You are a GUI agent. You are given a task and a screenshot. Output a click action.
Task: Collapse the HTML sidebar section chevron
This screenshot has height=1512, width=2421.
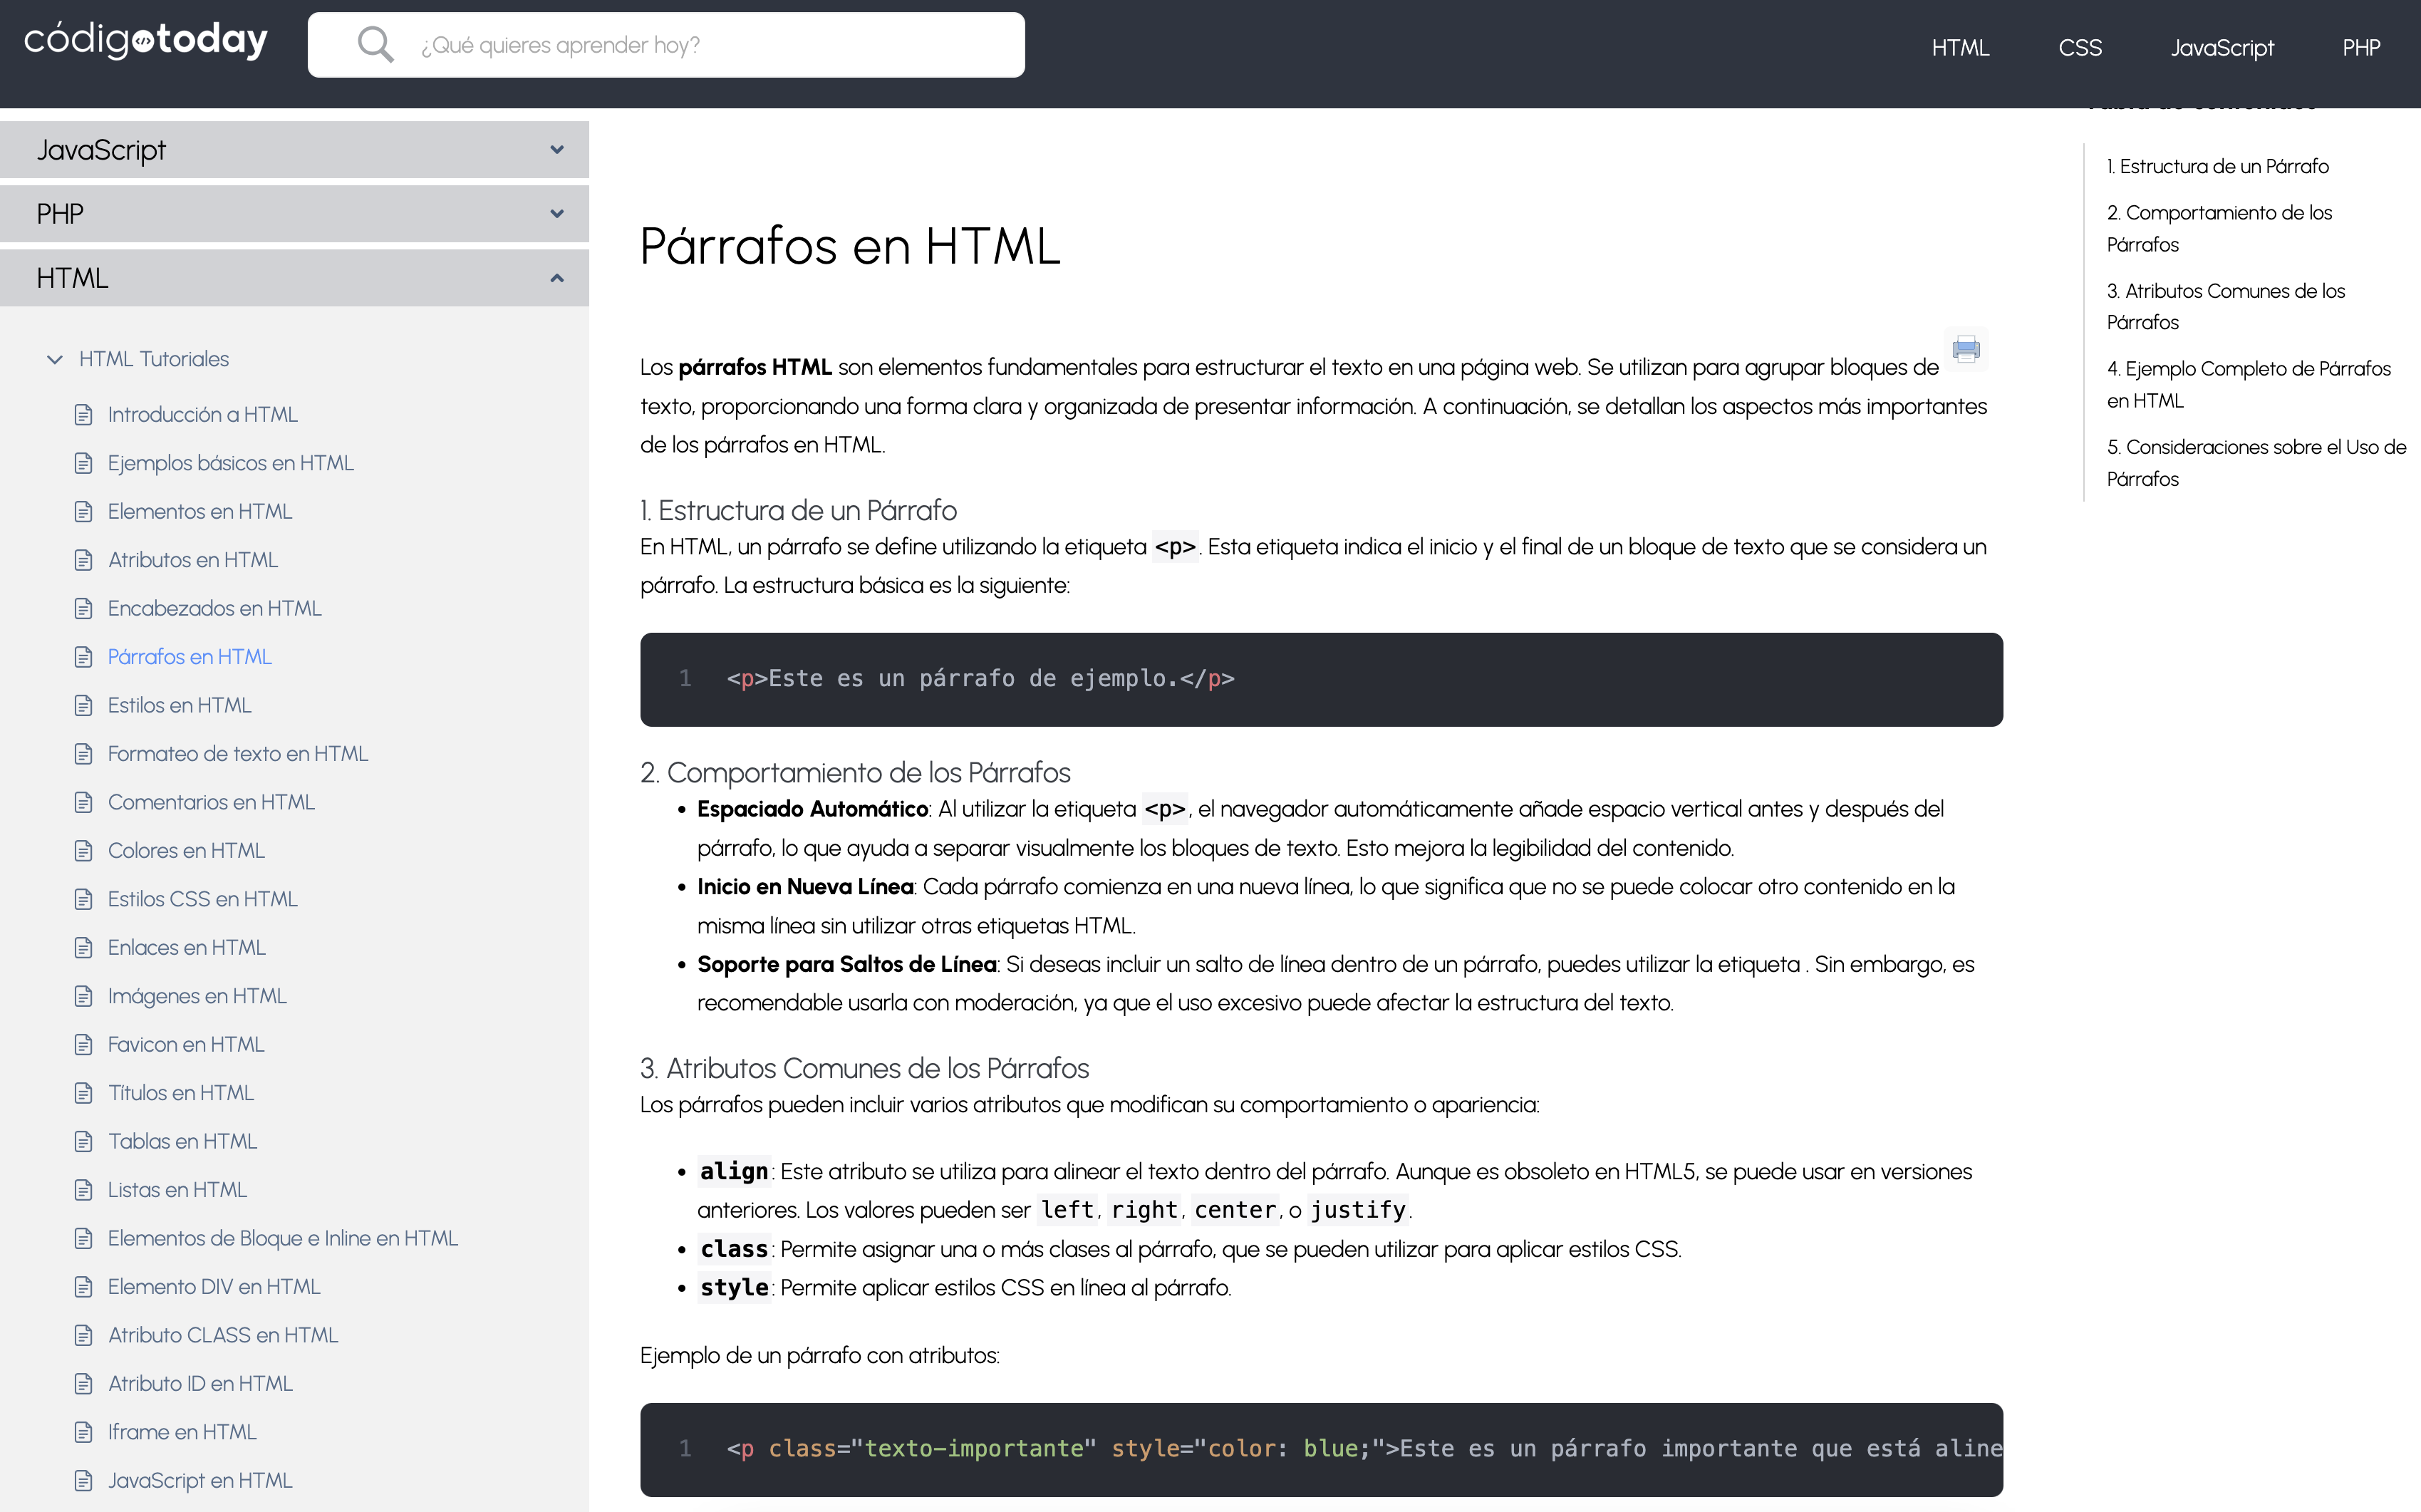(x=557, y=278)
